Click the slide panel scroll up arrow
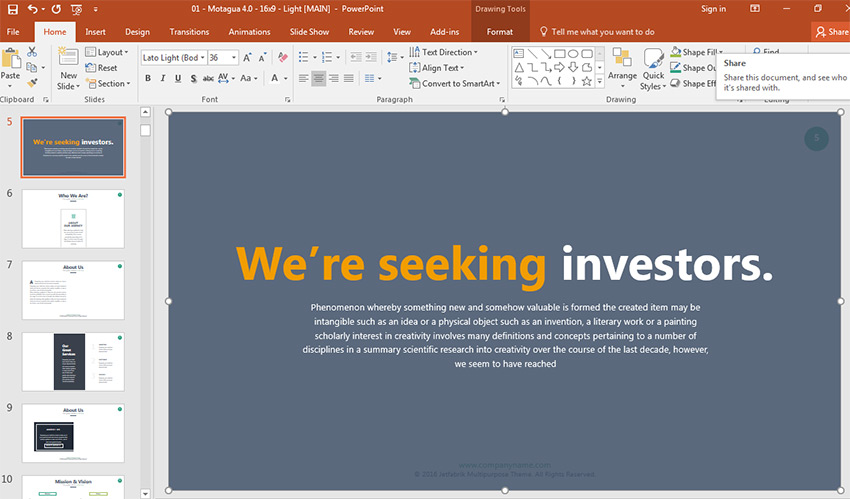This screenshot has width=850, height=499. click(x=145, y=112)
